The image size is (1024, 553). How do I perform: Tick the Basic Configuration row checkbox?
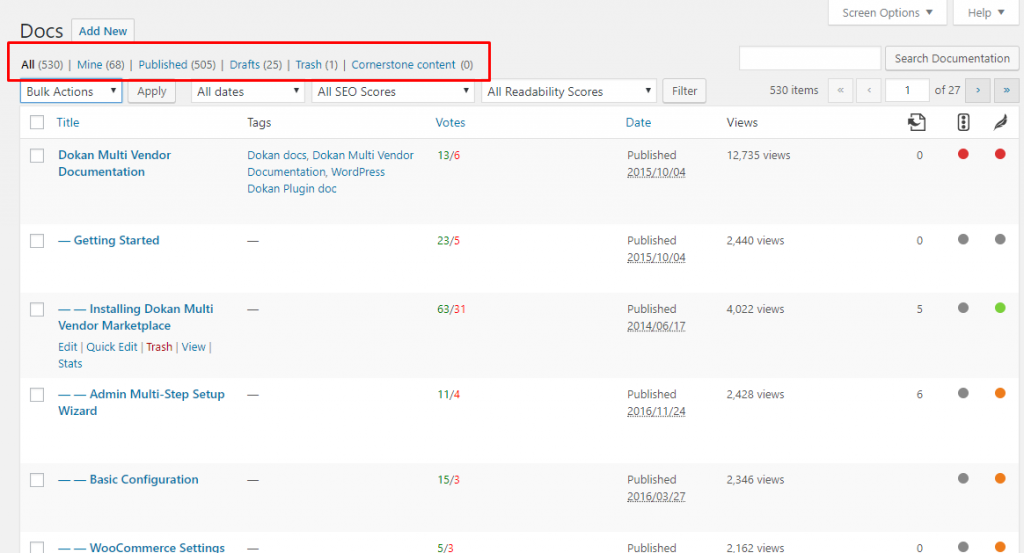click(x=37, y=480)
